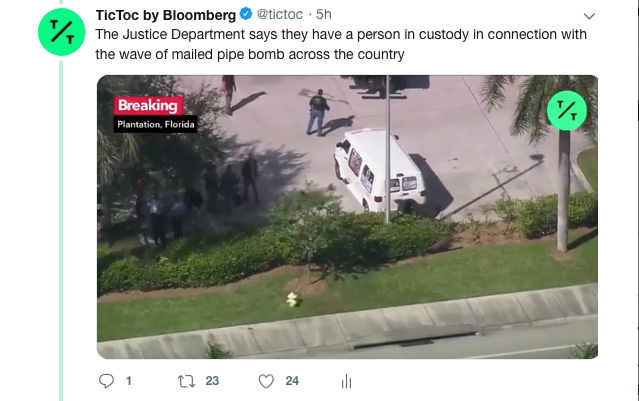Open the 5h timestamp permalink

point(324,14)
